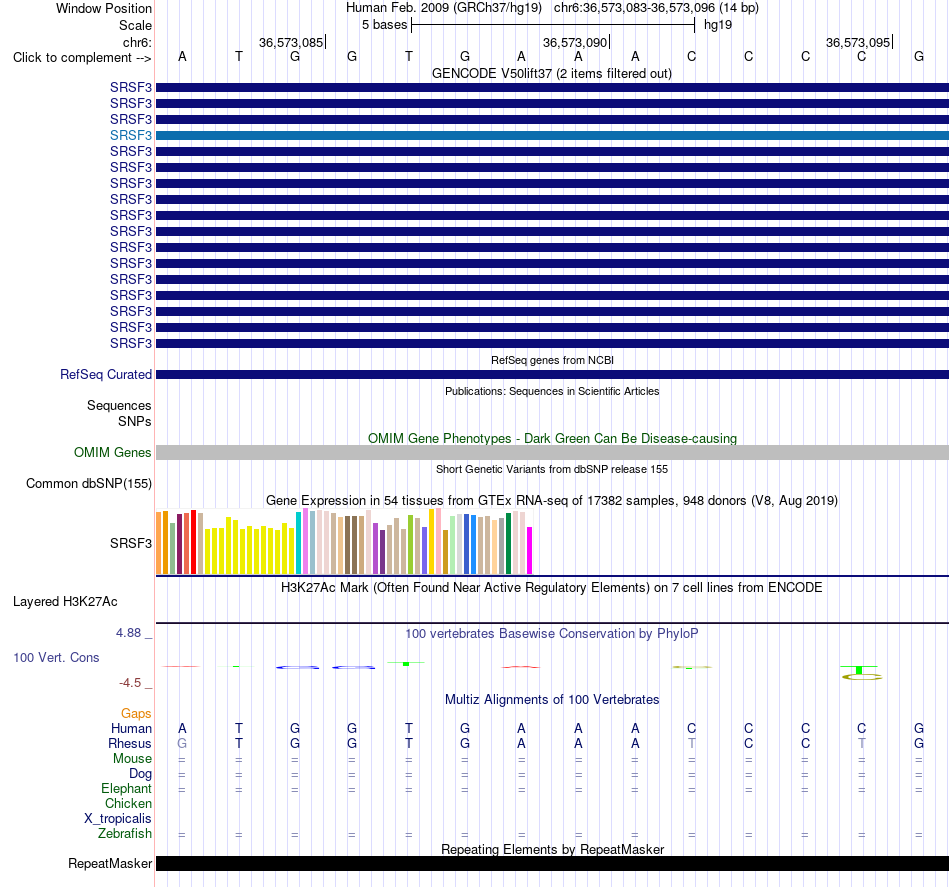Image resolution: width=950 pixels, height=887 pixels.
Task: Click the -4.5 PhyloP lower limit value
Action: coord(130,683)
